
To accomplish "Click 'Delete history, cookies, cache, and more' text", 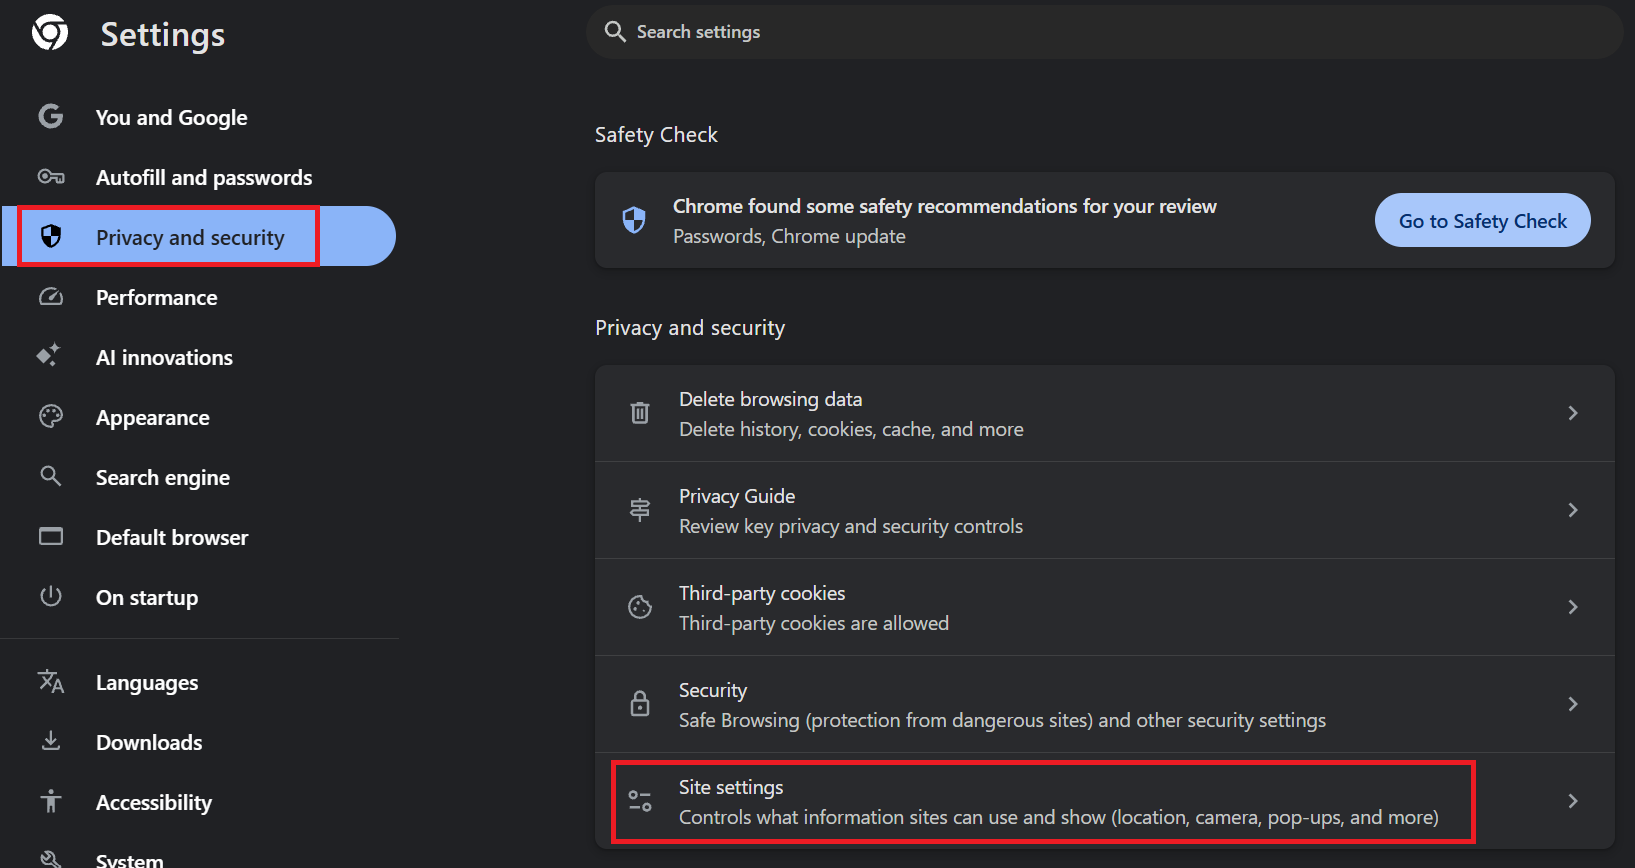I will (851, 429).
